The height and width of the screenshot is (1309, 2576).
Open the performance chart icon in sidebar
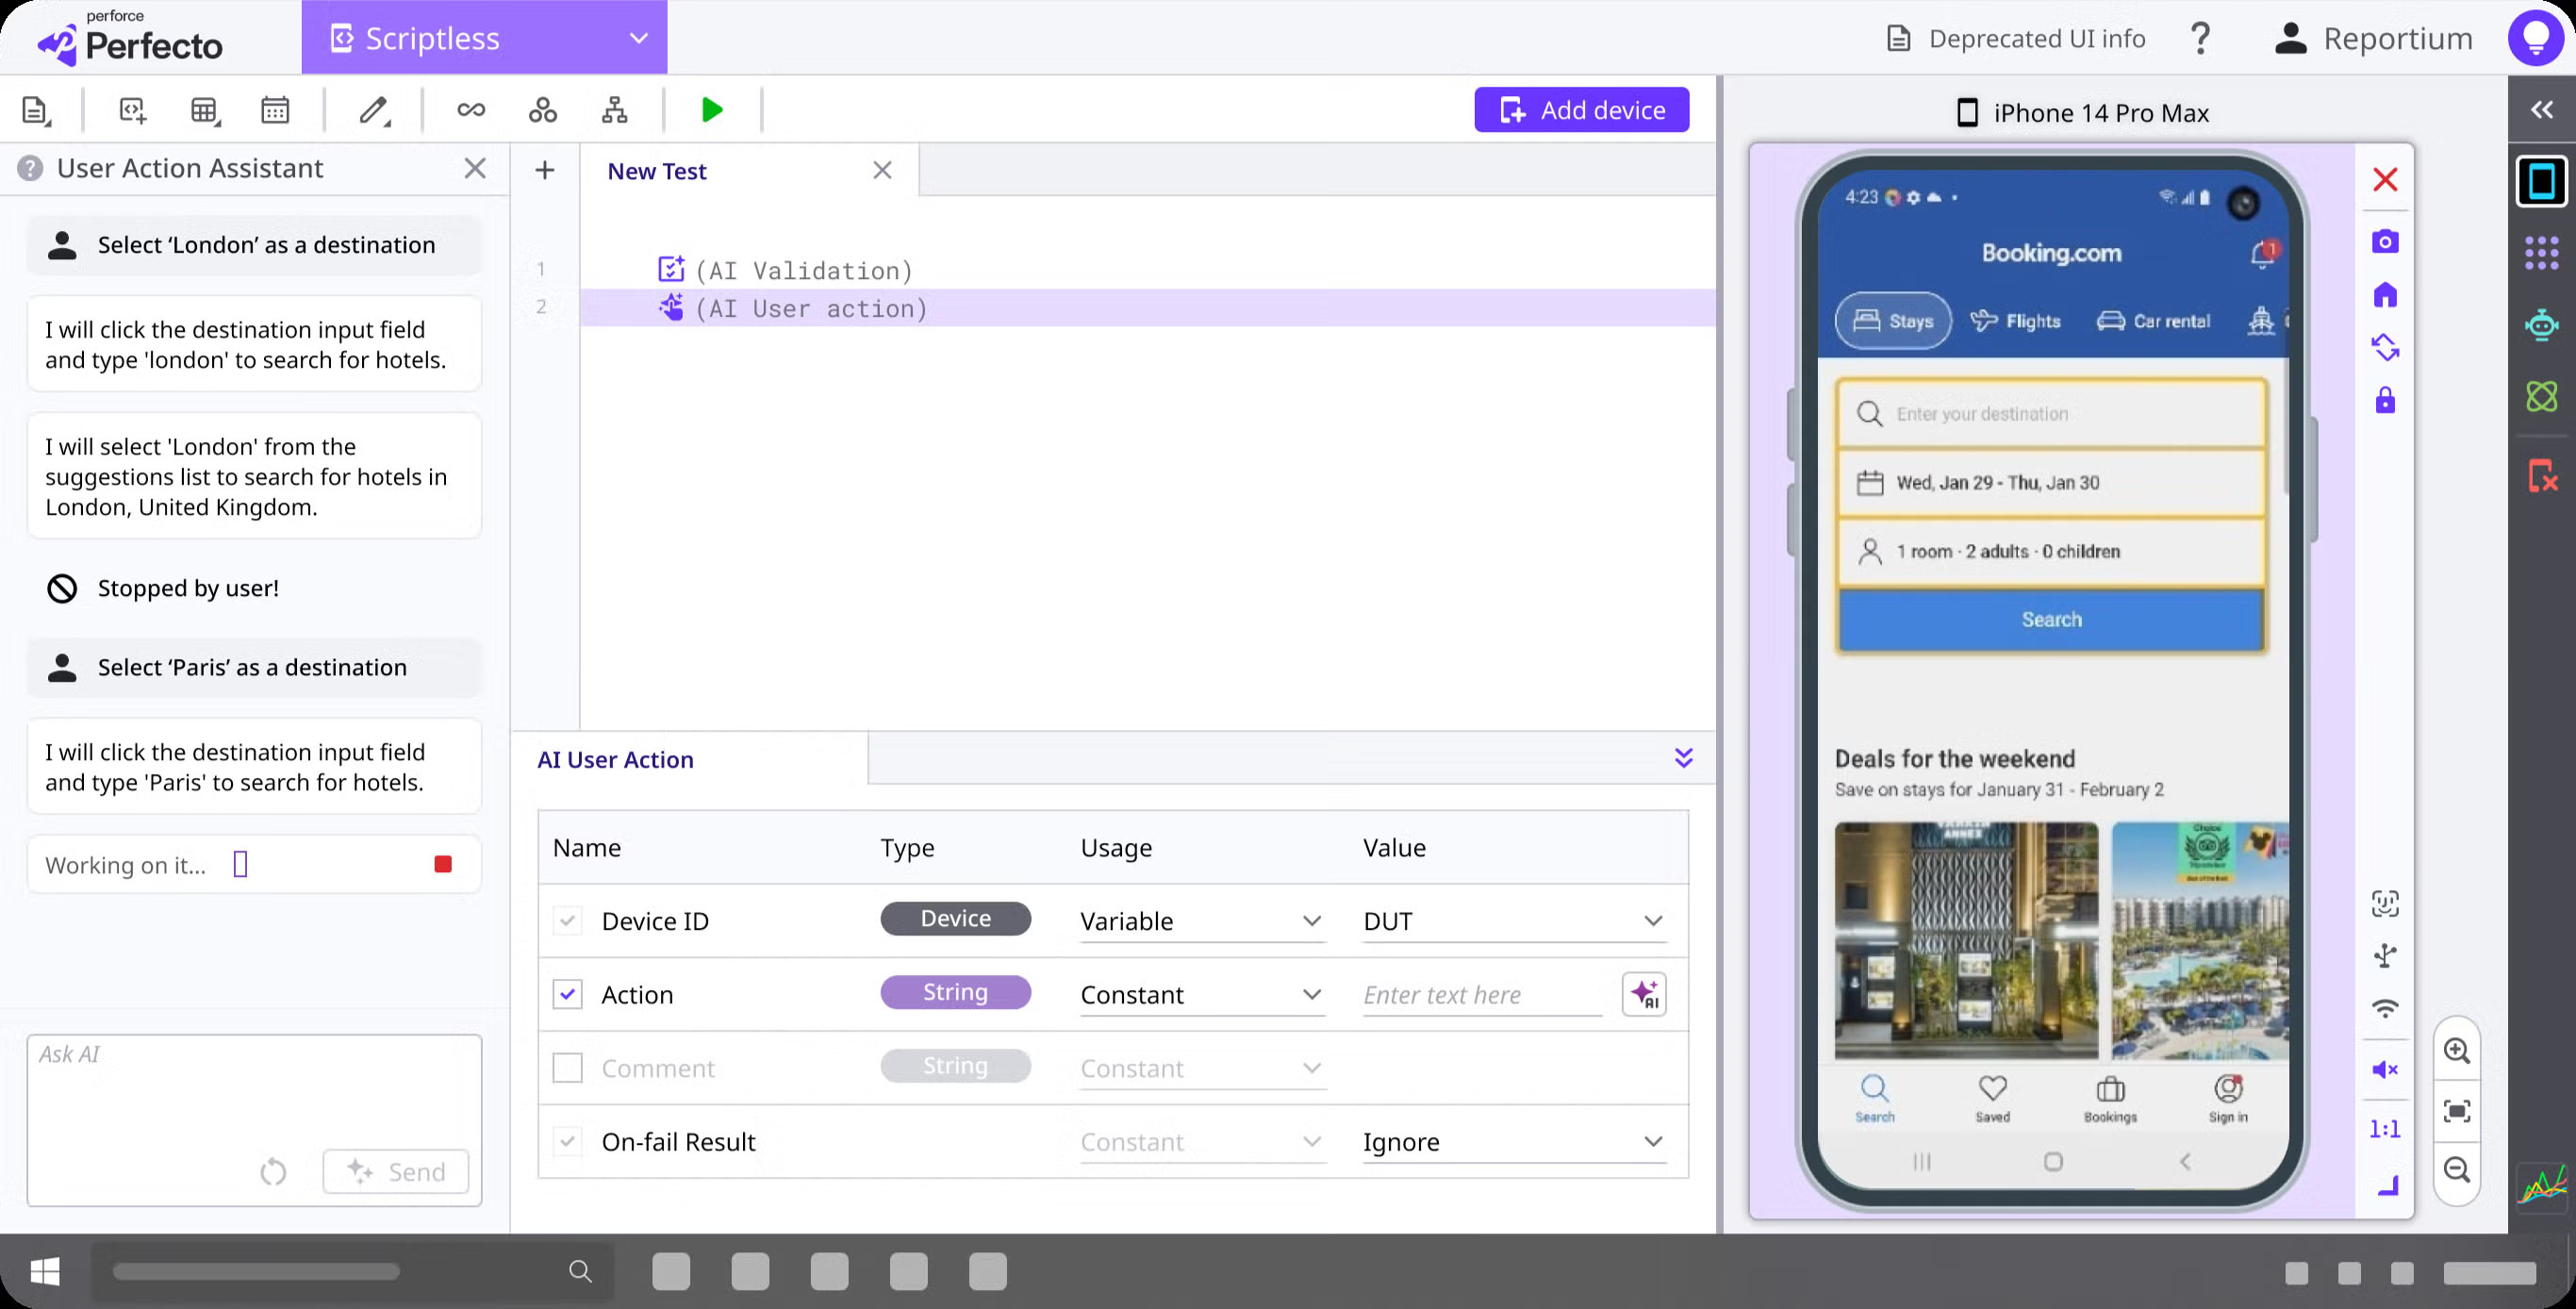[x=2541, y=1185]
